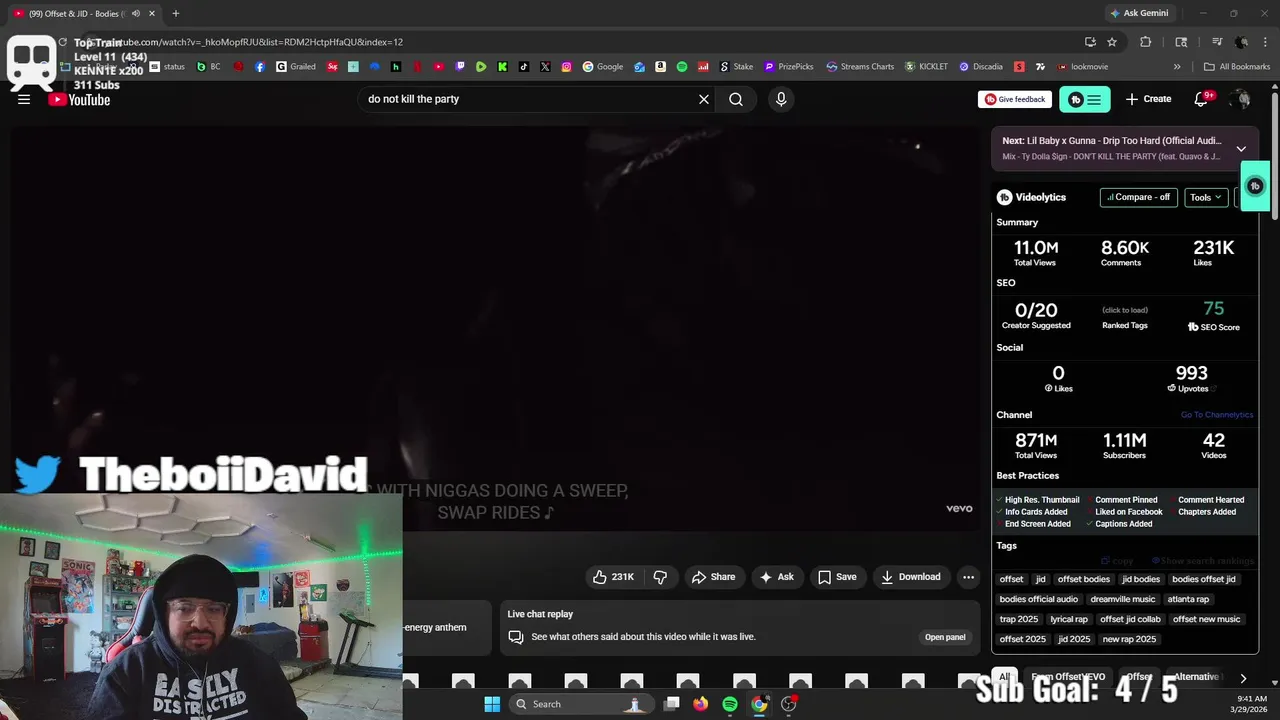Share the video

pyautogui.click(x=713, y=577)
